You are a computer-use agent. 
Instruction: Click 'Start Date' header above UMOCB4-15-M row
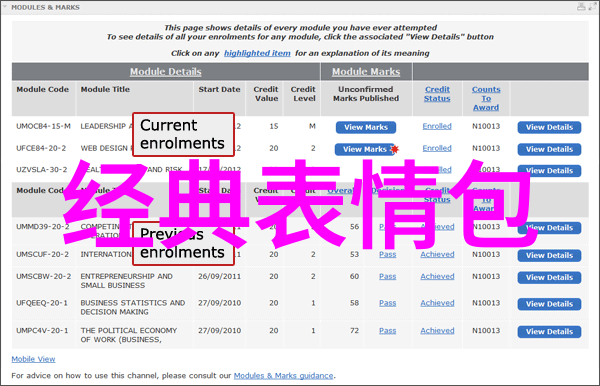point(219,89)
